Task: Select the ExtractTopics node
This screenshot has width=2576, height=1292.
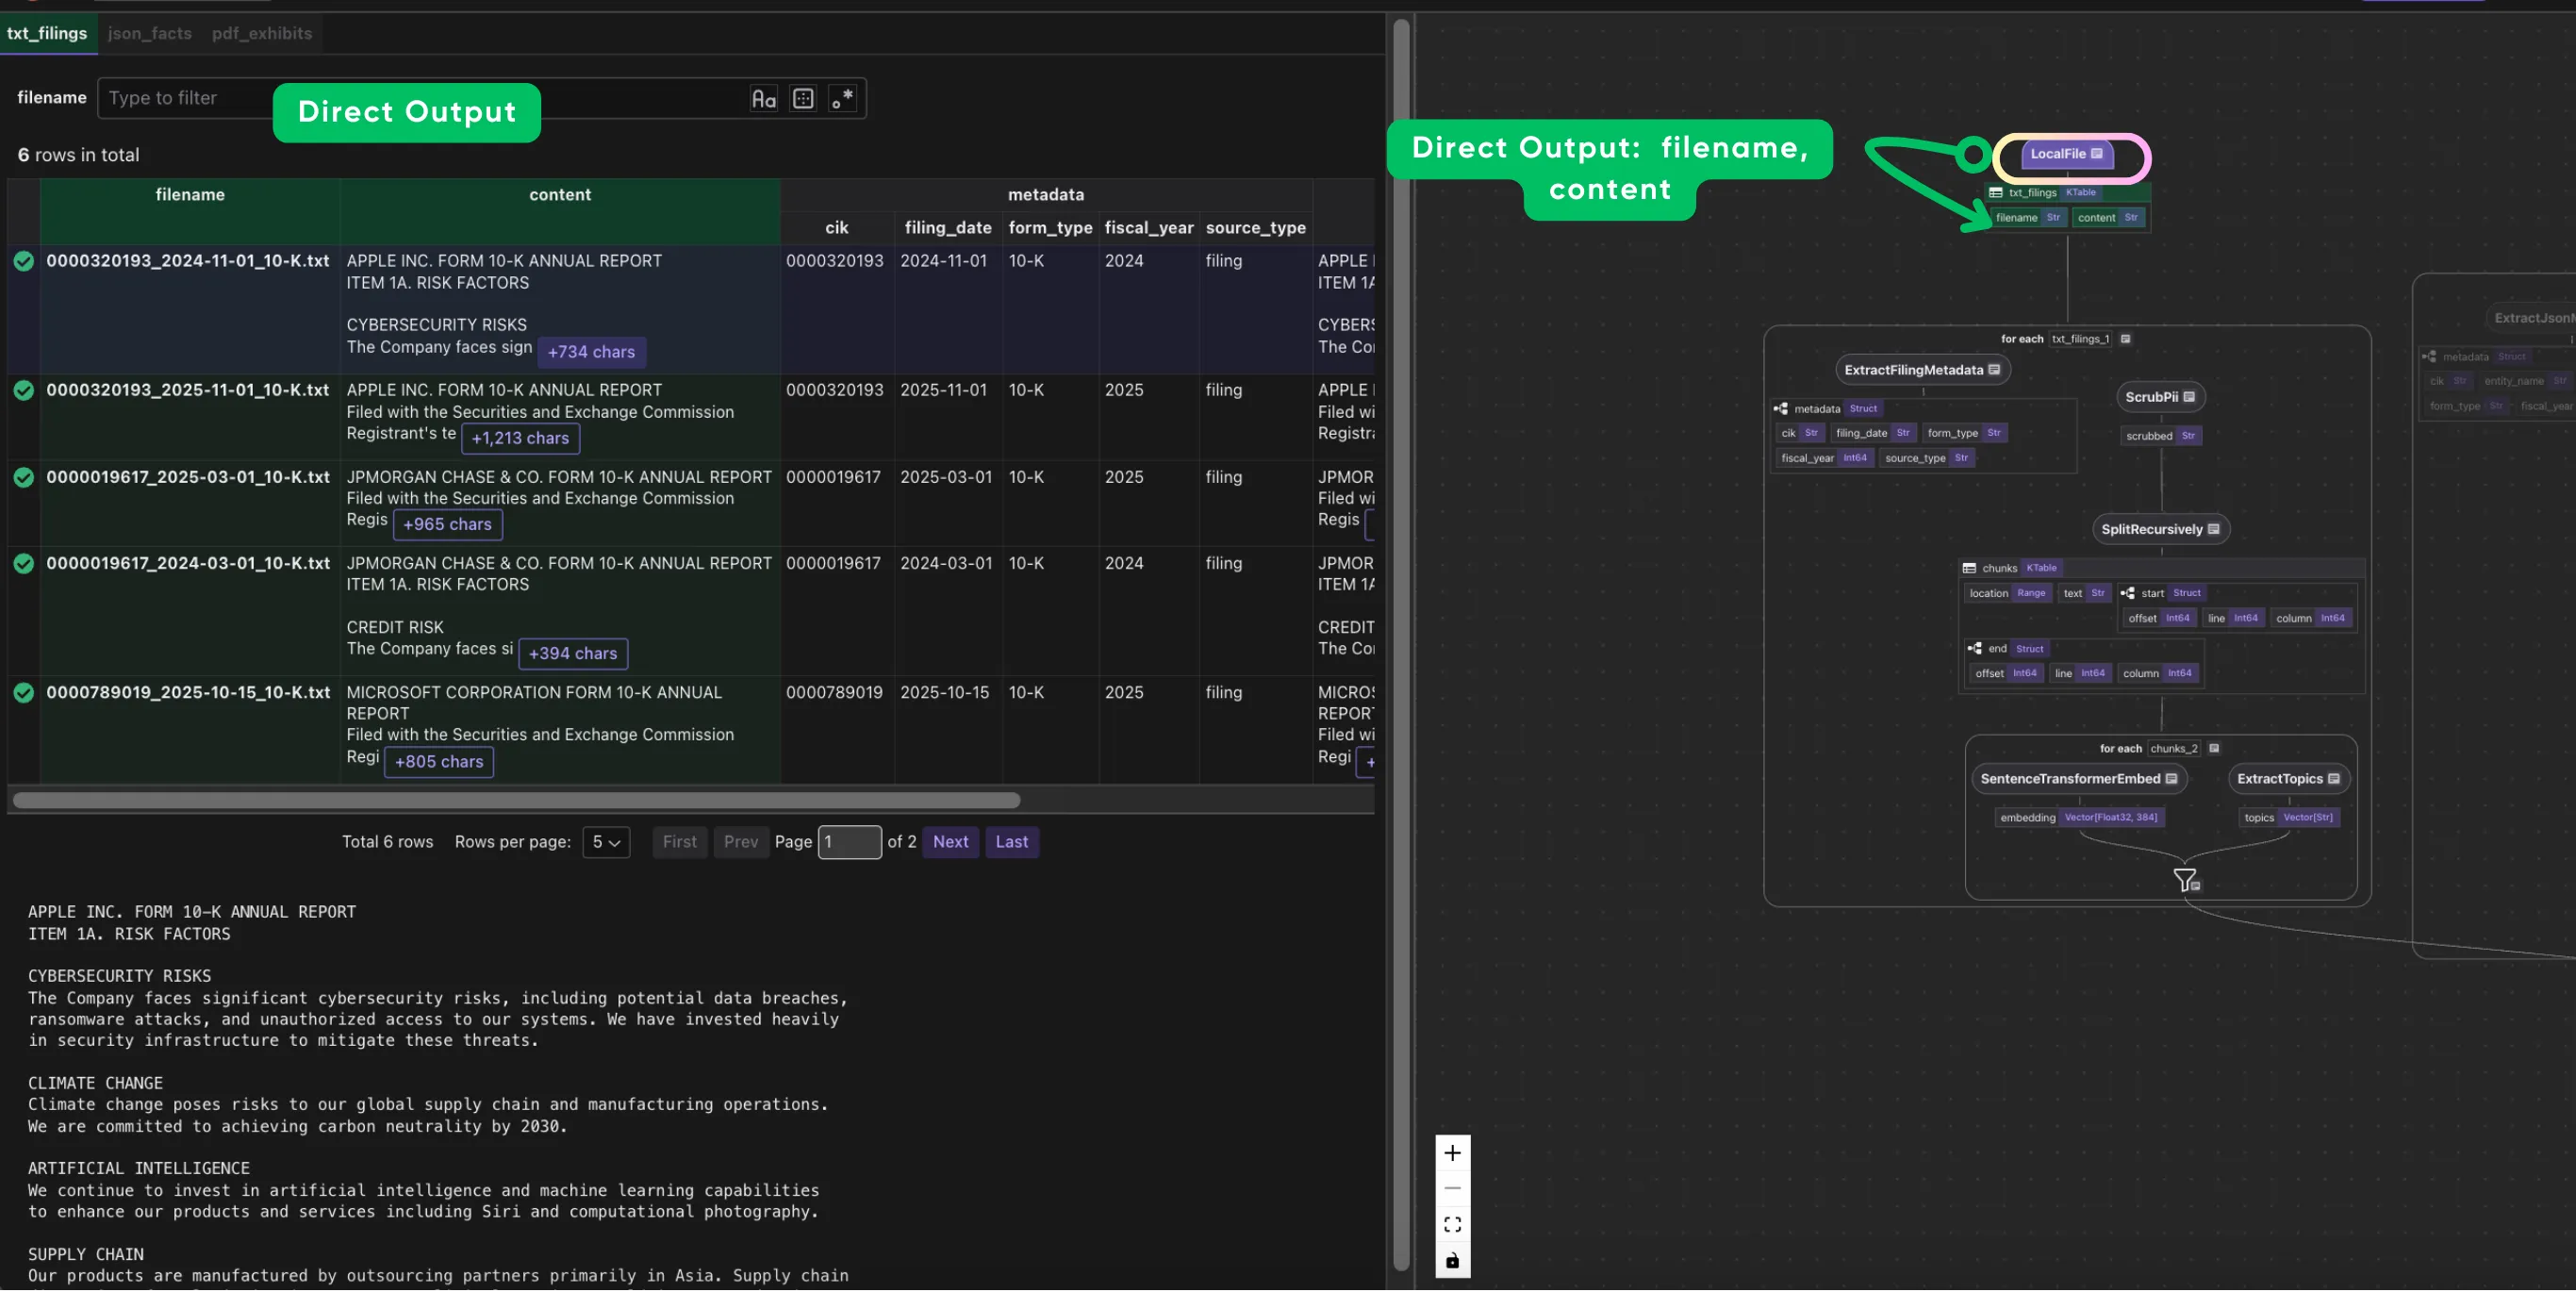Action: pyautogui.click(x=2288, y=780)
